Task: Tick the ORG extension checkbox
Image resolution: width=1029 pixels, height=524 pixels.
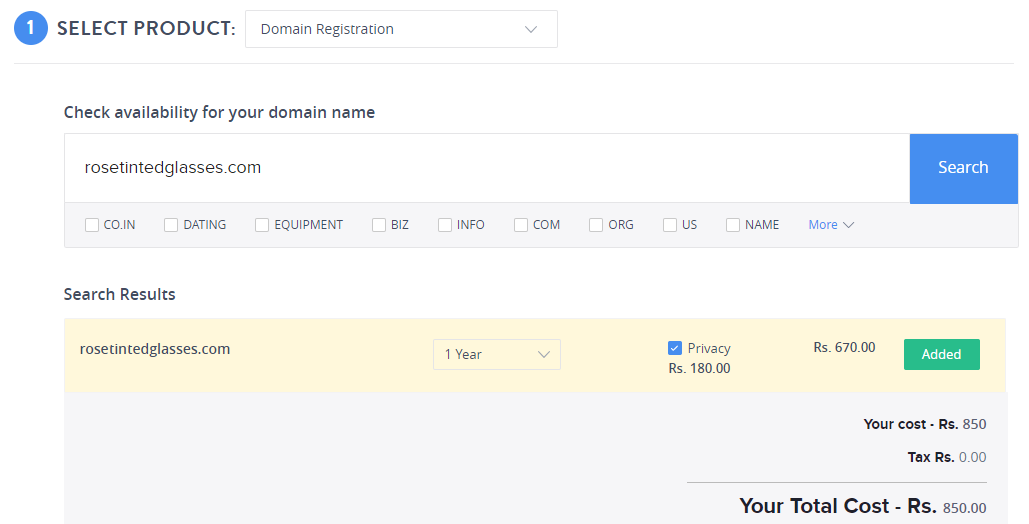Action: (596, 225)
